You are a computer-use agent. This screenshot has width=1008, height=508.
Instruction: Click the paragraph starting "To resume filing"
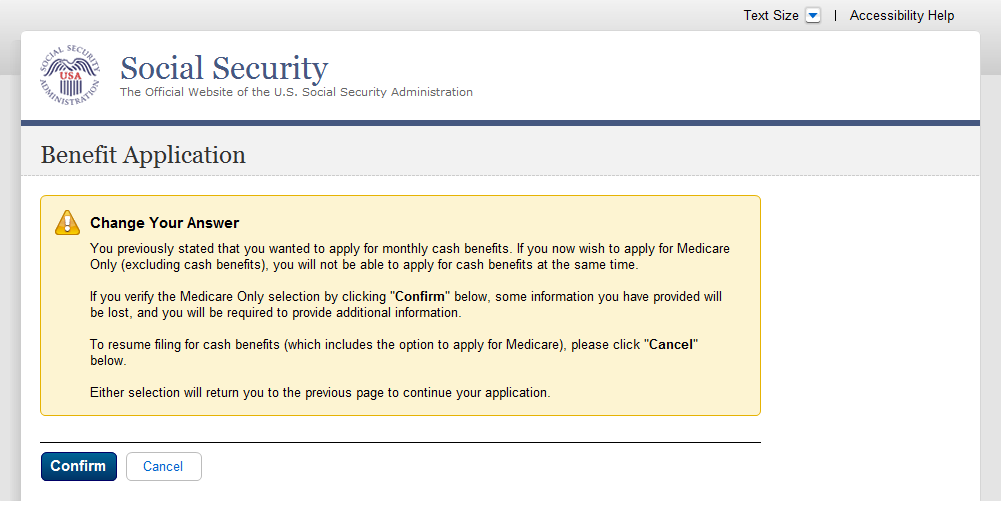click(394, 352)
